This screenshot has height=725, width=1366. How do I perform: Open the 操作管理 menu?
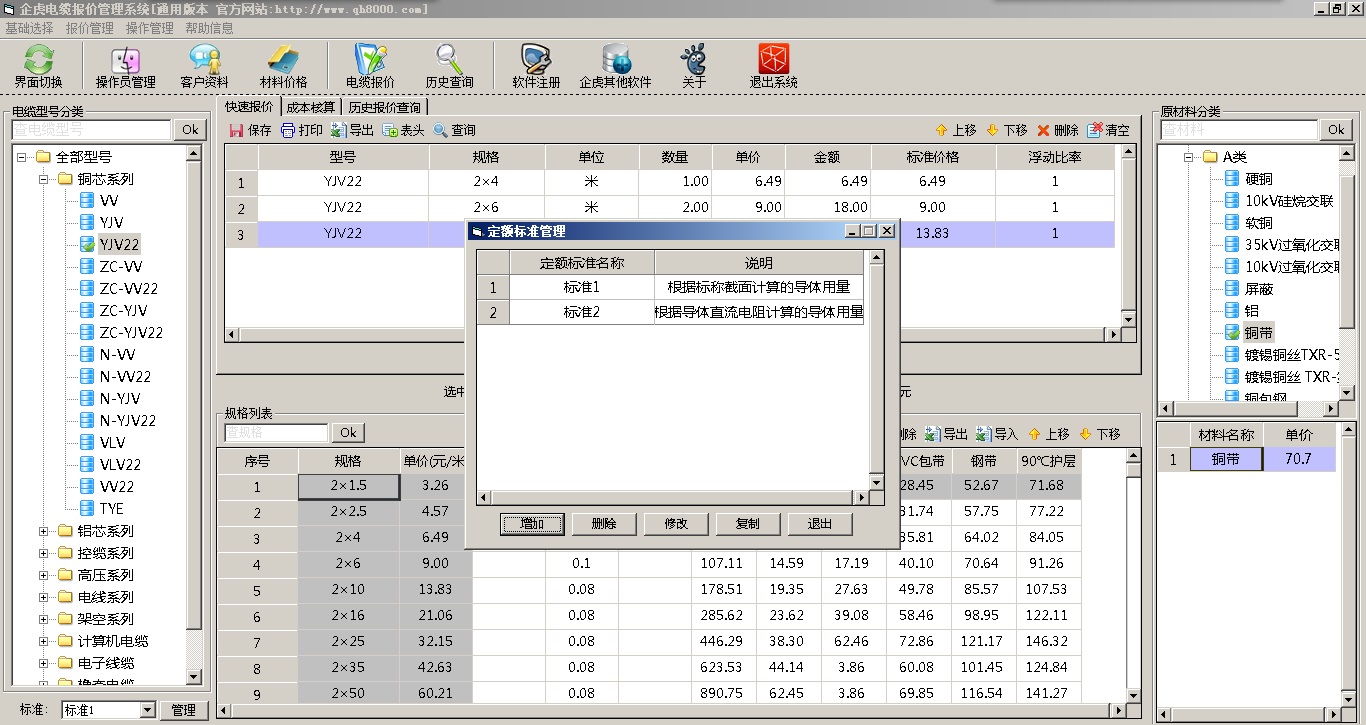coord(150,28)
